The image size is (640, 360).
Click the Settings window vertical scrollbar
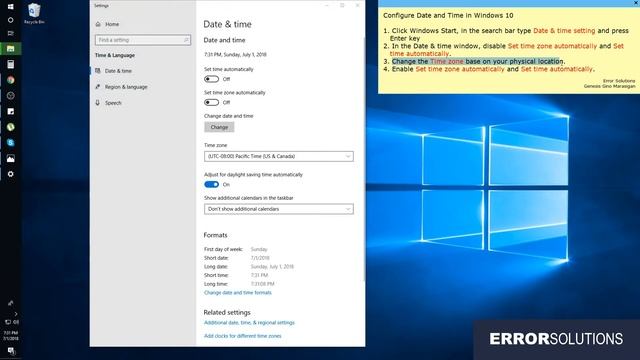364,159
